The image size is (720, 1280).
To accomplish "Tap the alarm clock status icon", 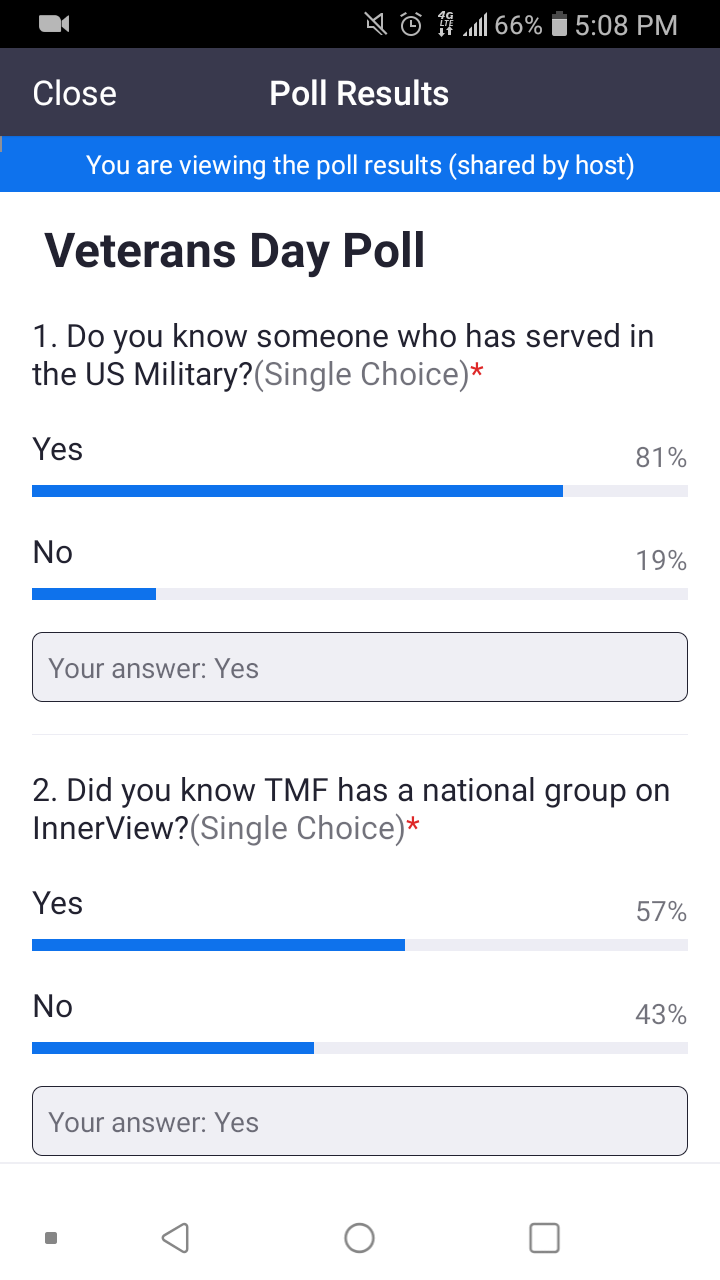I will [x=411, y=25].
